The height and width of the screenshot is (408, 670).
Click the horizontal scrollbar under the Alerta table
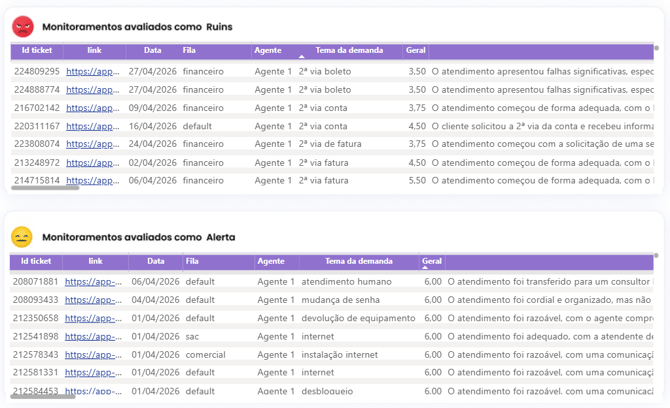pos(43,396)
